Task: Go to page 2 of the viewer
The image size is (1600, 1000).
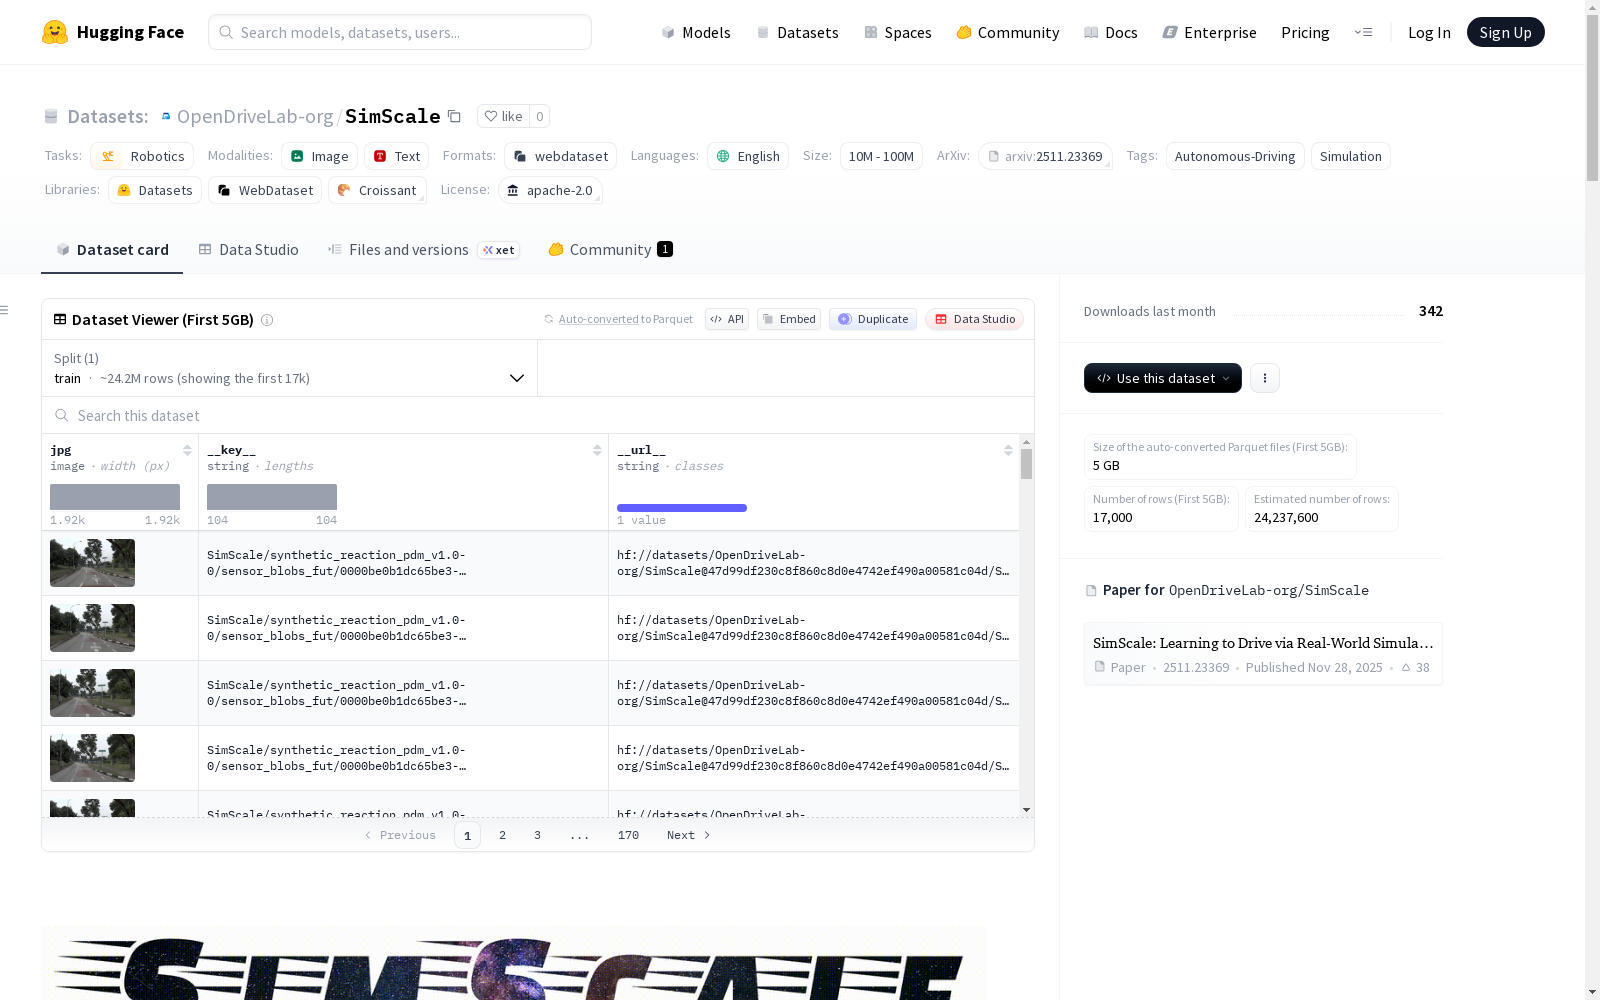Action: pyautogui.click(x=502, y=835)
